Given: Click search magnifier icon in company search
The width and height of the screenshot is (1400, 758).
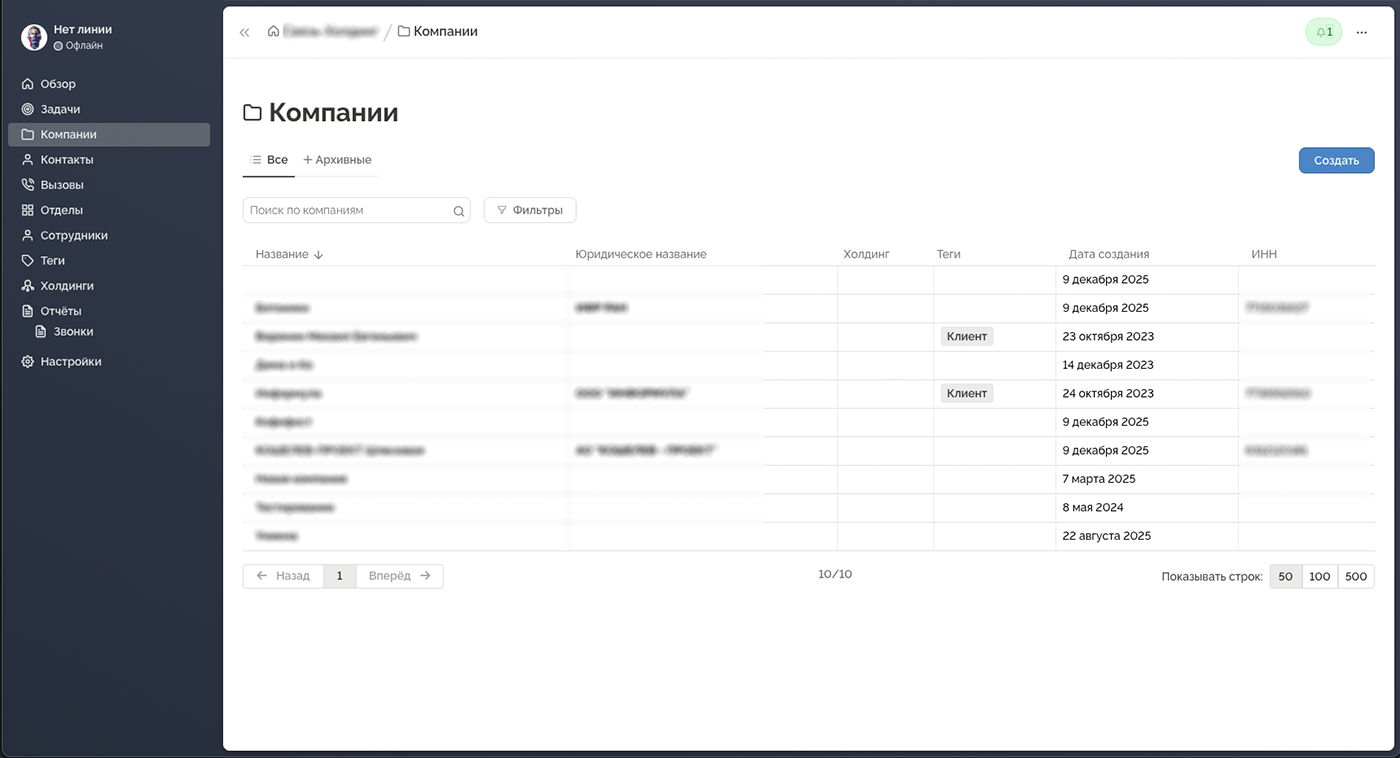Looking at the screenshot, I should pyautogui.click(x=459, y=211).
